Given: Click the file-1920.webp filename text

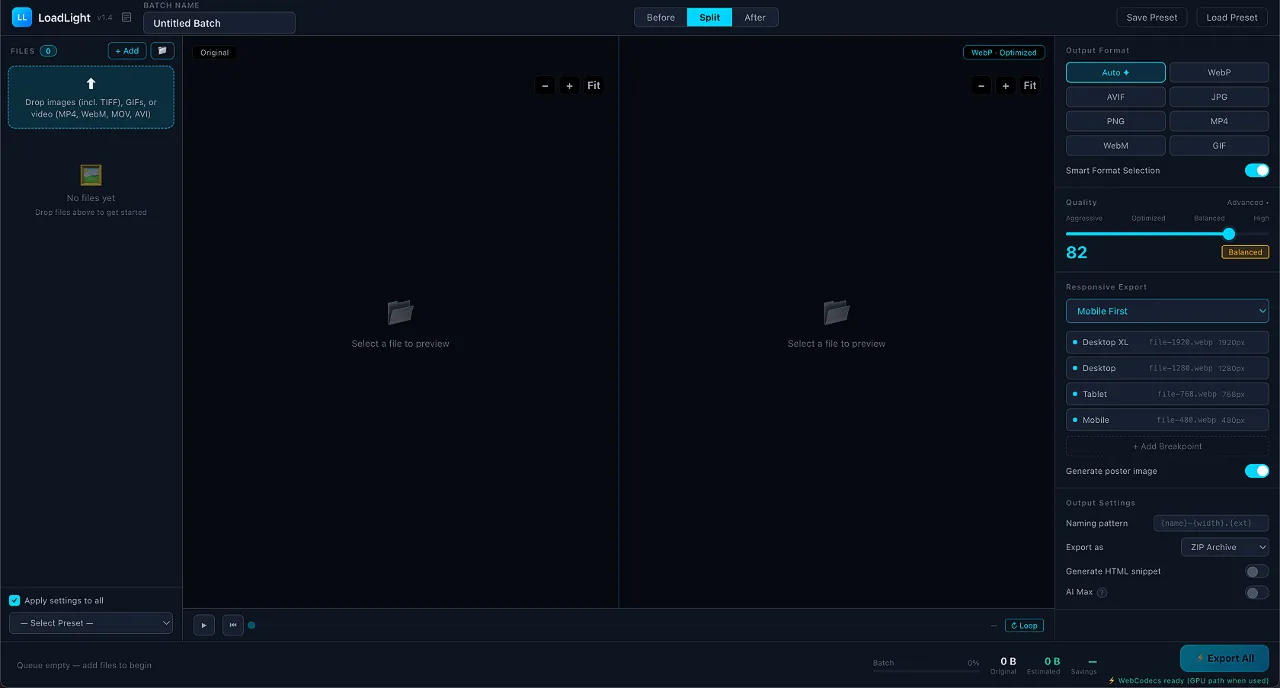Looking at the screenshot, I should (1180, 342).
